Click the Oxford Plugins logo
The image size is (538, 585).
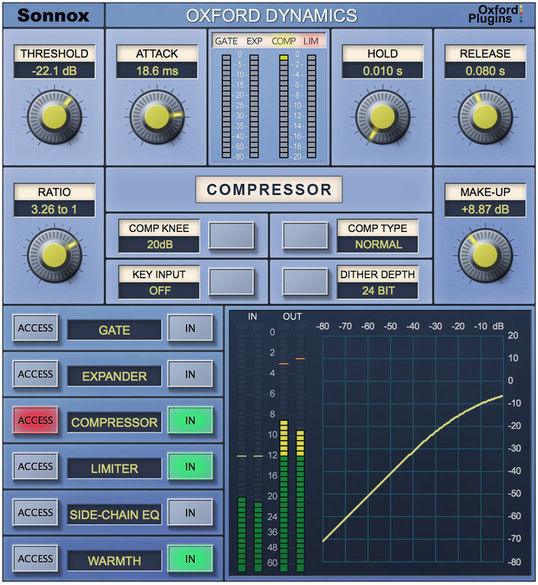coord(495,14)
